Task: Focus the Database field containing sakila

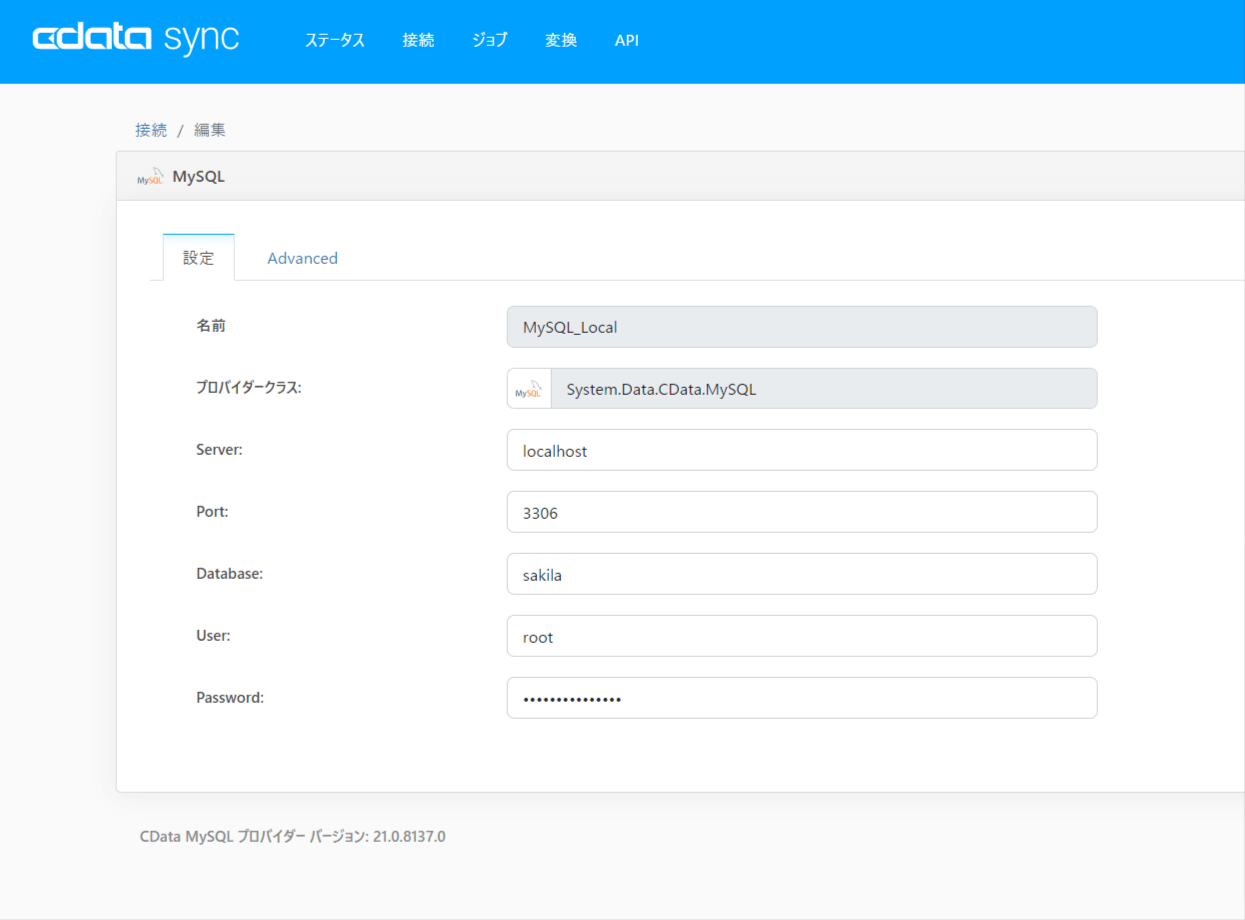Action: 801,575
